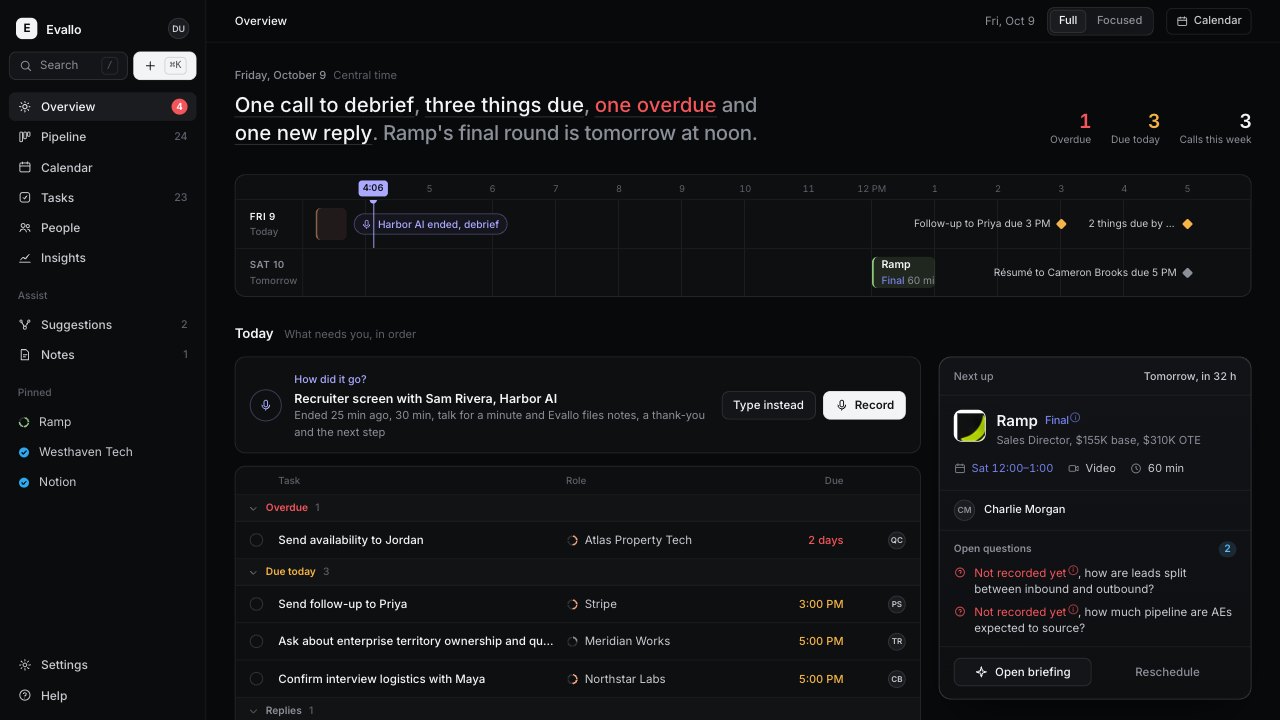The image size is (1280, 720).
Task: Click info icon on leads split question
Action: tap(1073, 570)
